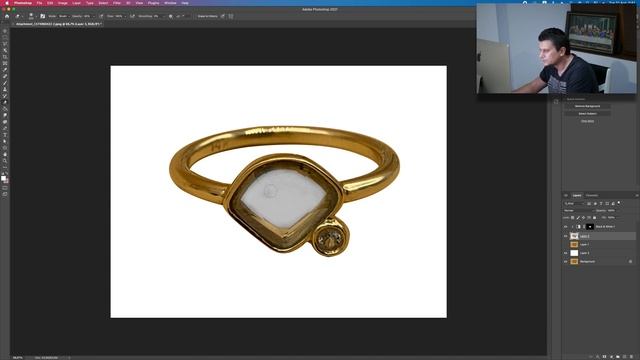The image size is (640, 360).
Task: Click the foreground color swatch
Action: (x=3, y=178)
